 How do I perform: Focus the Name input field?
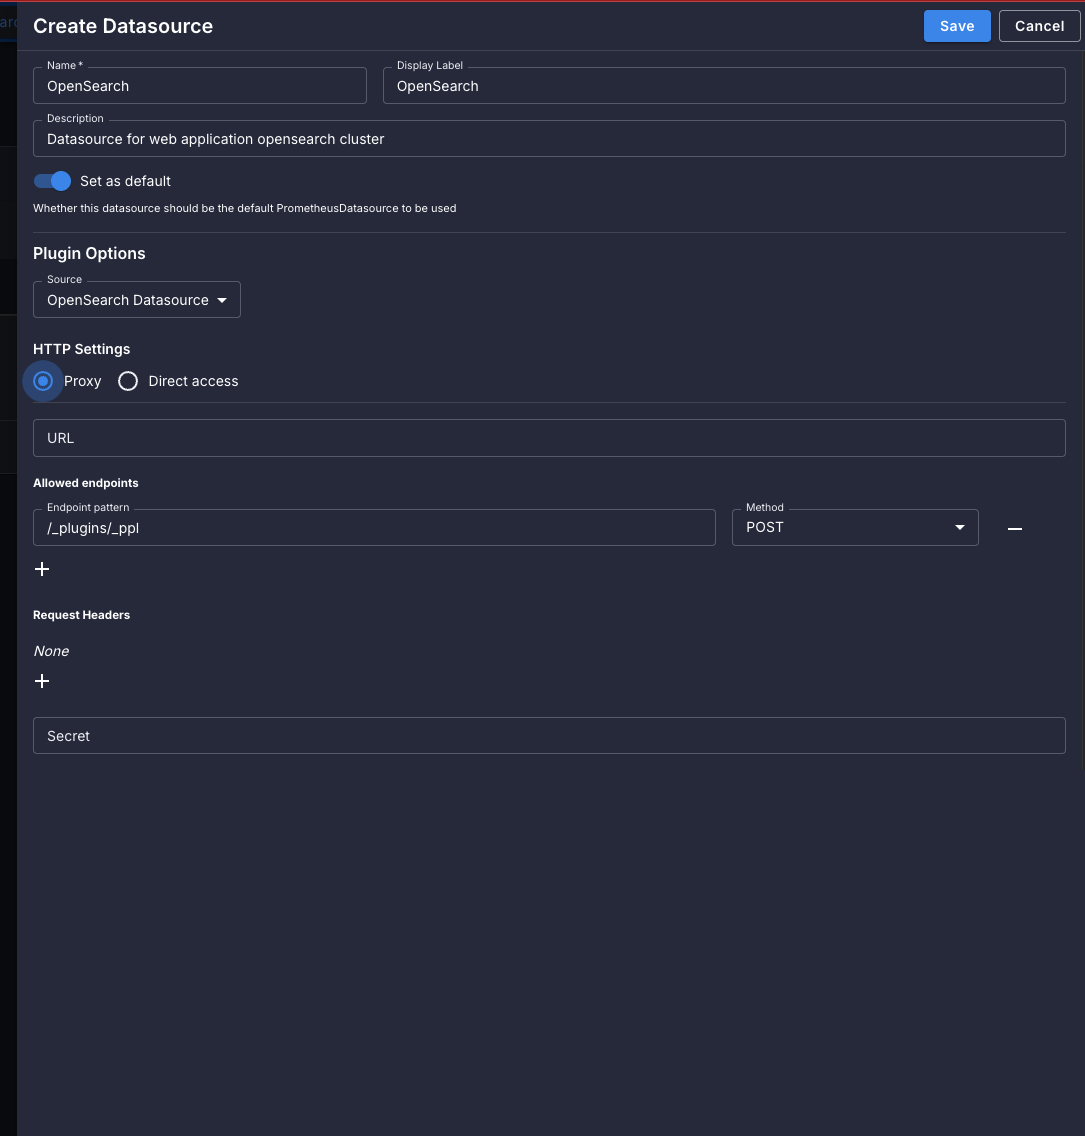200,86
